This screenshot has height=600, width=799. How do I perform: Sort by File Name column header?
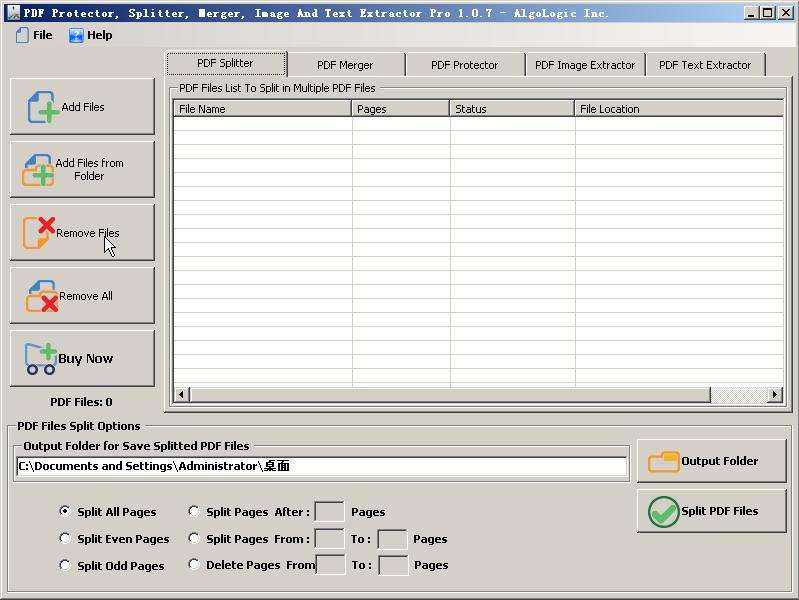tap(262, 109)
